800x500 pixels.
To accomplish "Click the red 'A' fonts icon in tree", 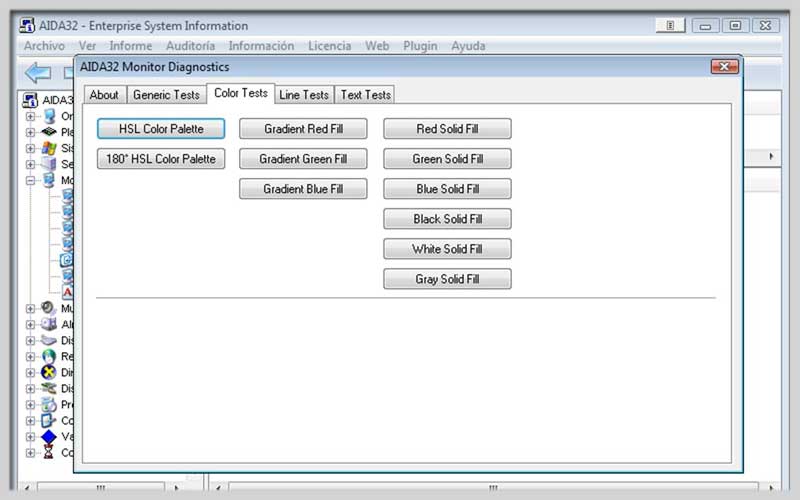I will coord(67,292).
